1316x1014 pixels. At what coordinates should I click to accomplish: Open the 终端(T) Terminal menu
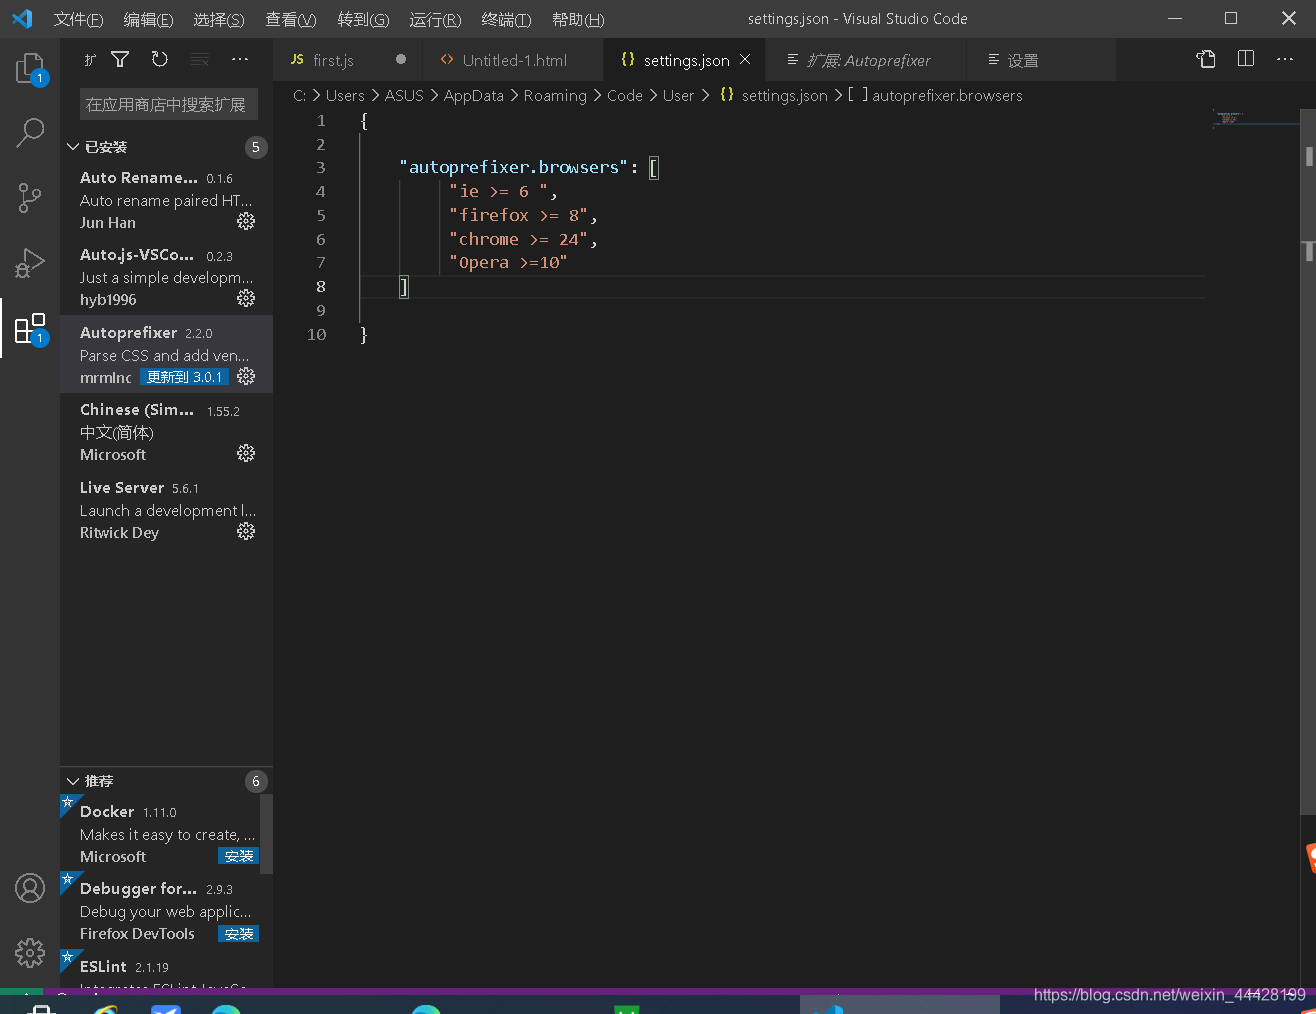coord(506,19)
